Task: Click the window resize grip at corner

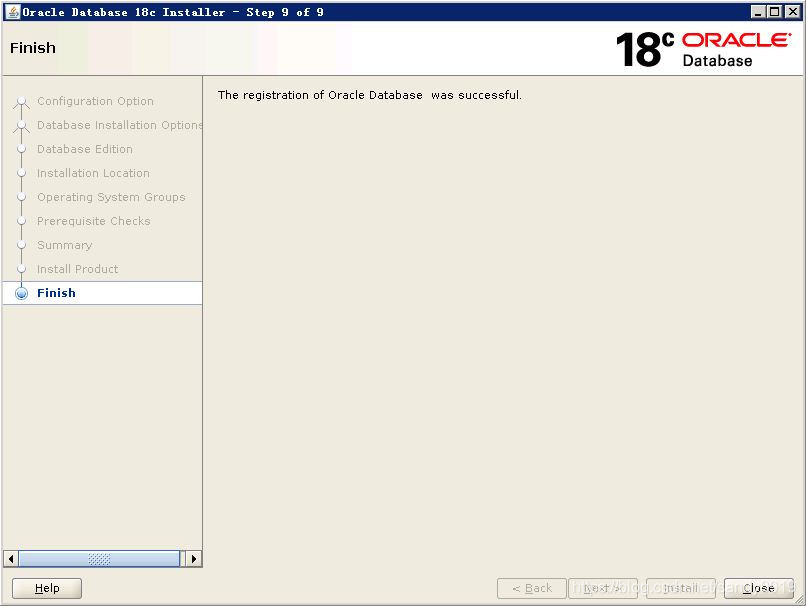Action: pos(799,599)
